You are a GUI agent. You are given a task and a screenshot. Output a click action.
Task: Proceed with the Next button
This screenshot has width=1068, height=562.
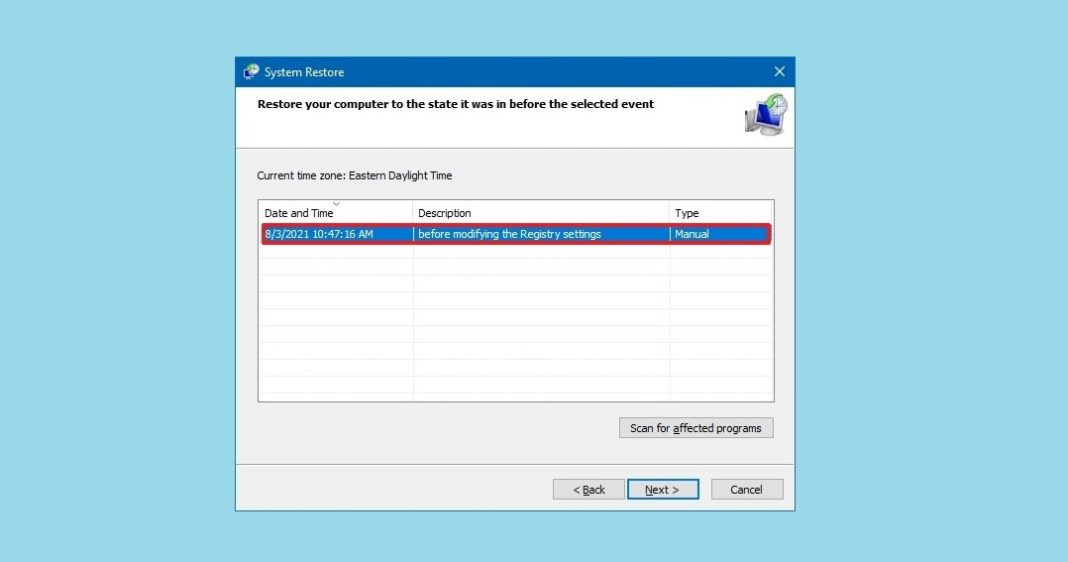[x=662, y=489]
